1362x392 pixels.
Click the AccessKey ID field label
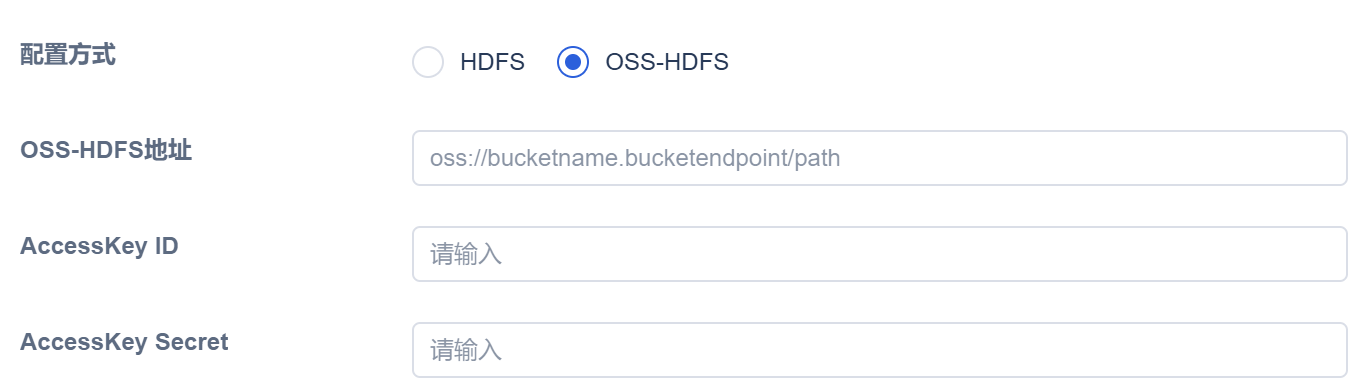point(99,246)
